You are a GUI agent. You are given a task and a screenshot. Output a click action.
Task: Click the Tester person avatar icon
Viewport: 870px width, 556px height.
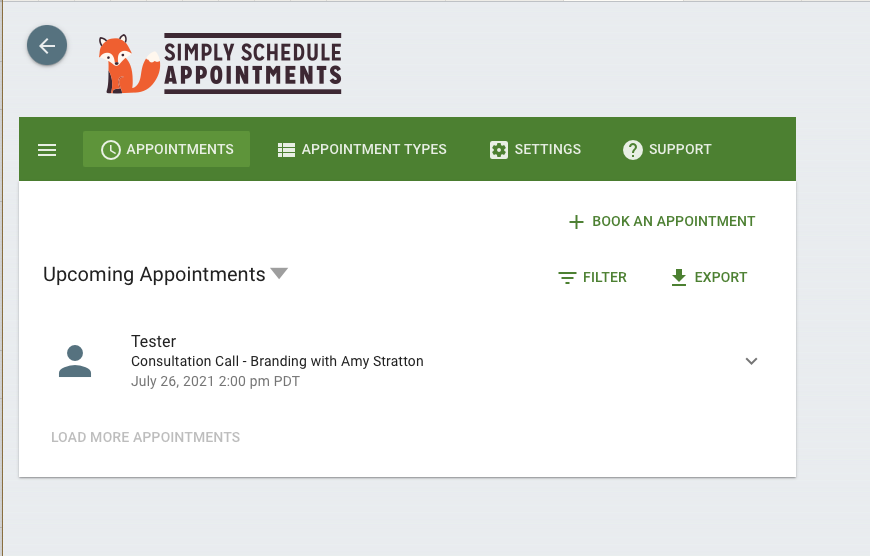coord(75,361)
